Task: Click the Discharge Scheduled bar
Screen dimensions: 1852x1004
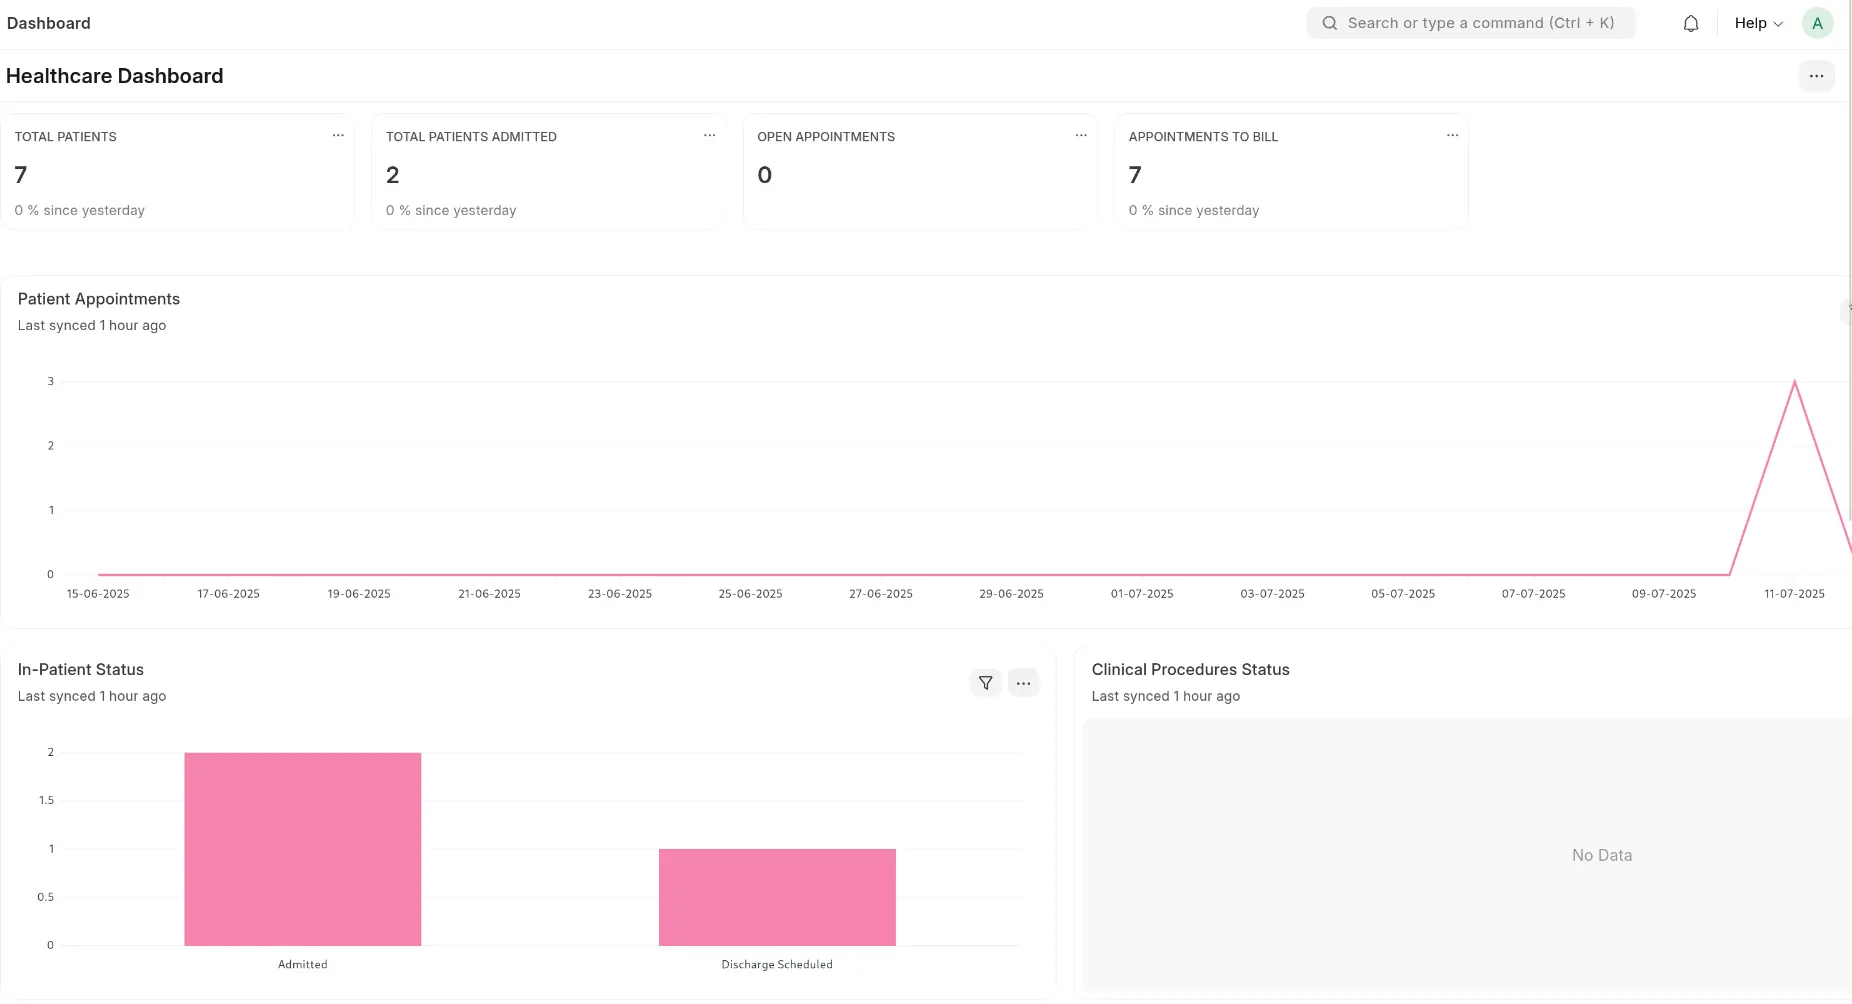Action: click(776, 897)
